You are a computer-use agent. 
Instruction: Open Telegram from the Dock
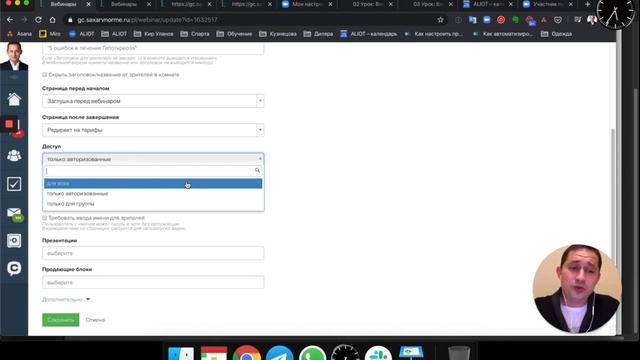279,353
